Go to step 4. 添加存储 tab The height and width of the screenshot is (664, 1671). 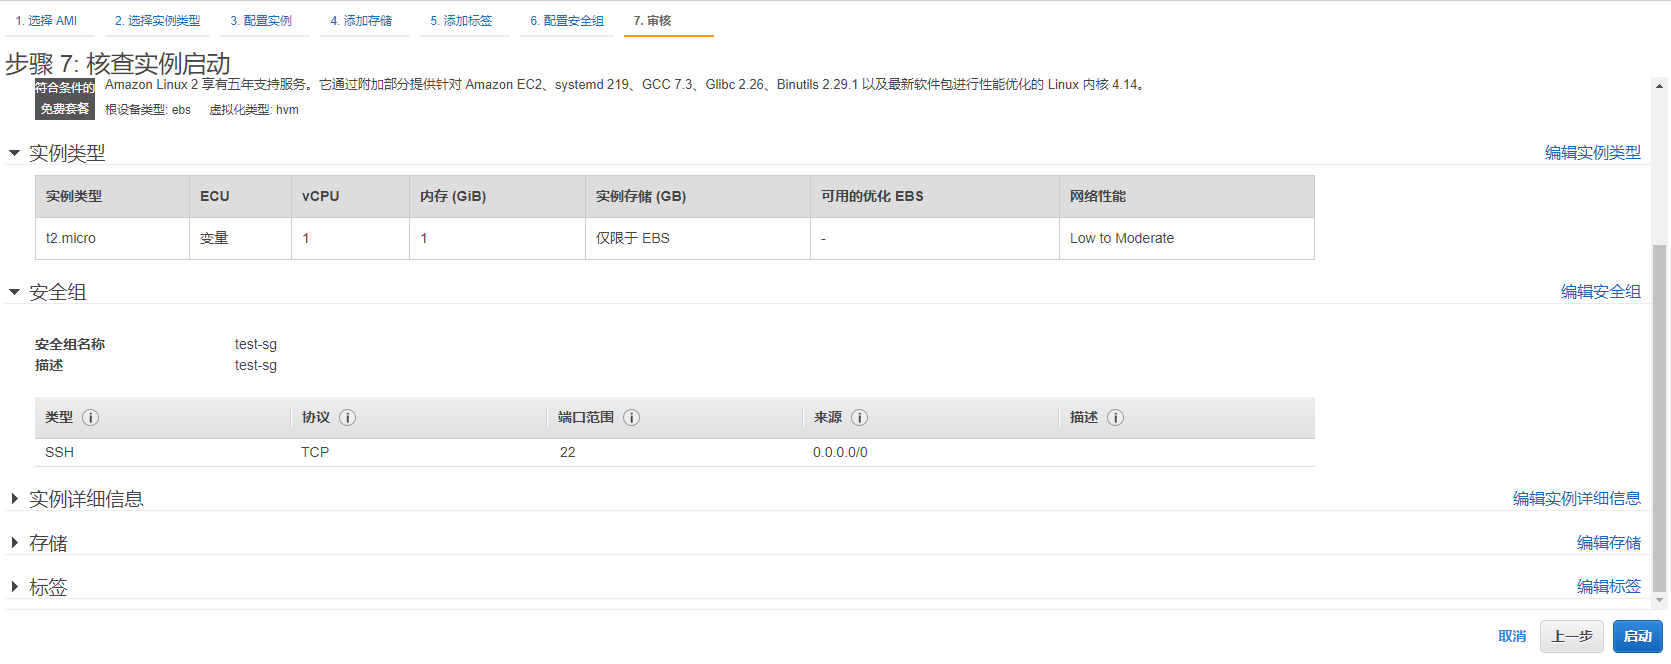tap(361, 21)
